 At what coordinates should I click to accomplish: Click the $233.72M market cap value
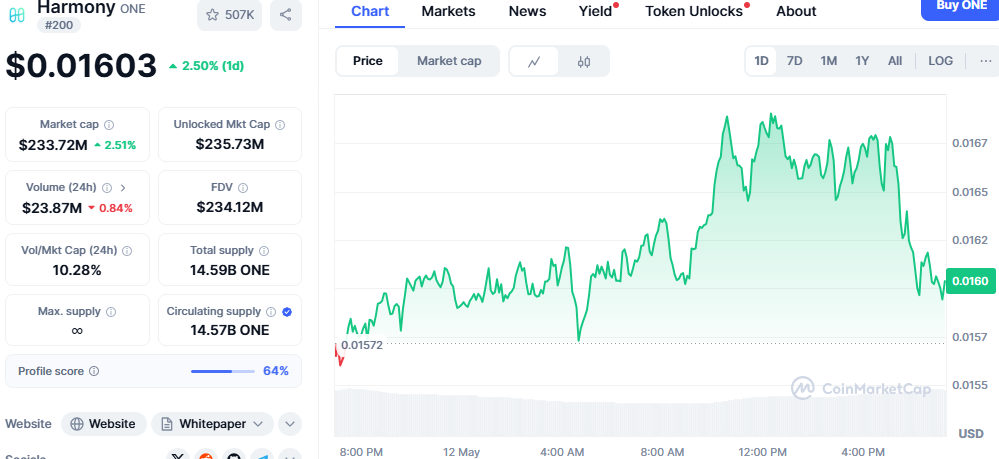[x=53, y=145]
